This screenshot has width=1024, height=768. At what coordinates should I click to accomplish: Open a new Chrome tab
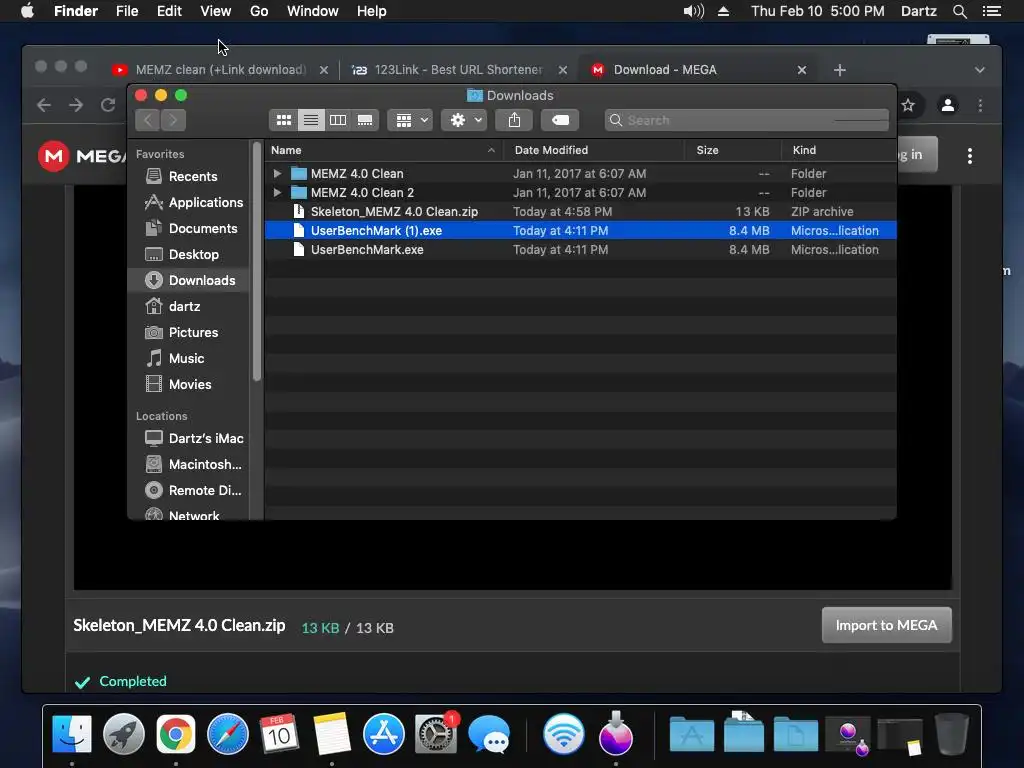[840, 70]
